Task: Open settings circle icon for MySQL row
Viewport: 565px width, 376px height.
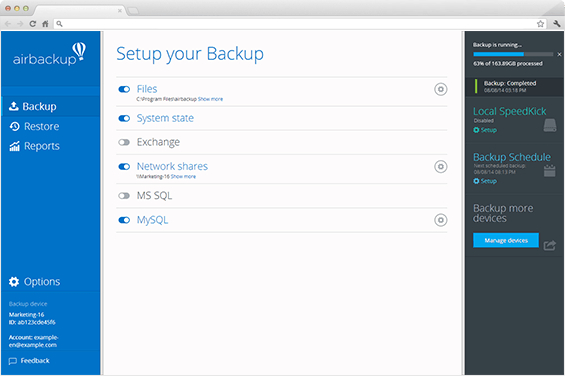Action: click(440, 220)
